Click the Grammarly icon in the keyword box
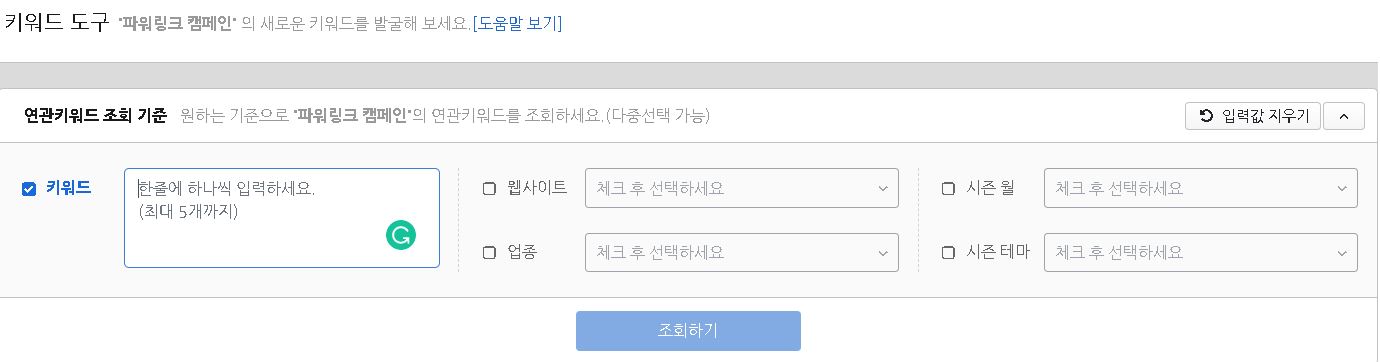Viewport: 1380px width, 362px height. pyautogui.click(x=401, y=235)
